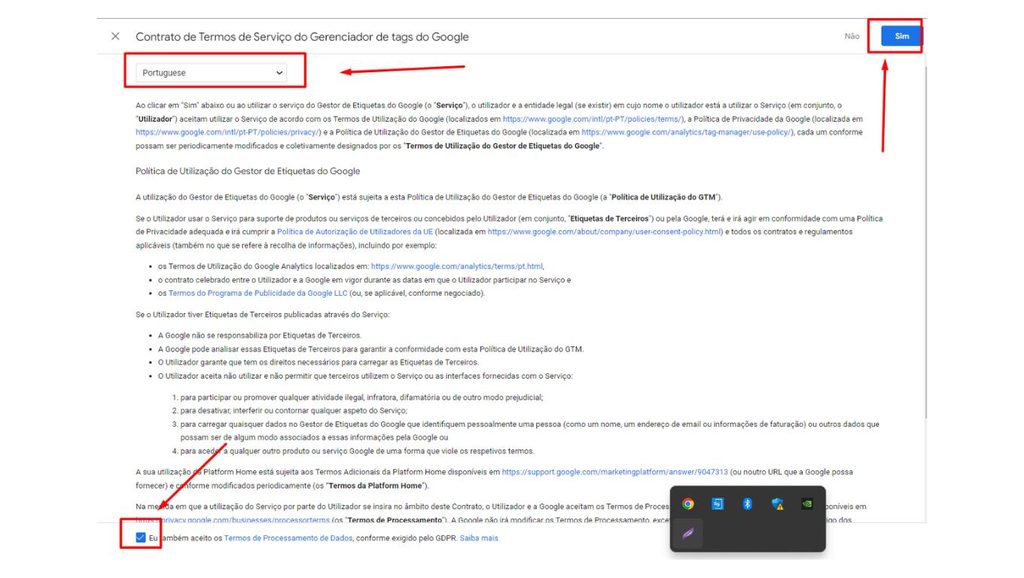The height and width of the screenshot is (578, 1024).
Task: Open Política de Autorização de Utilizadores da UE link
Action: [355, 232]
